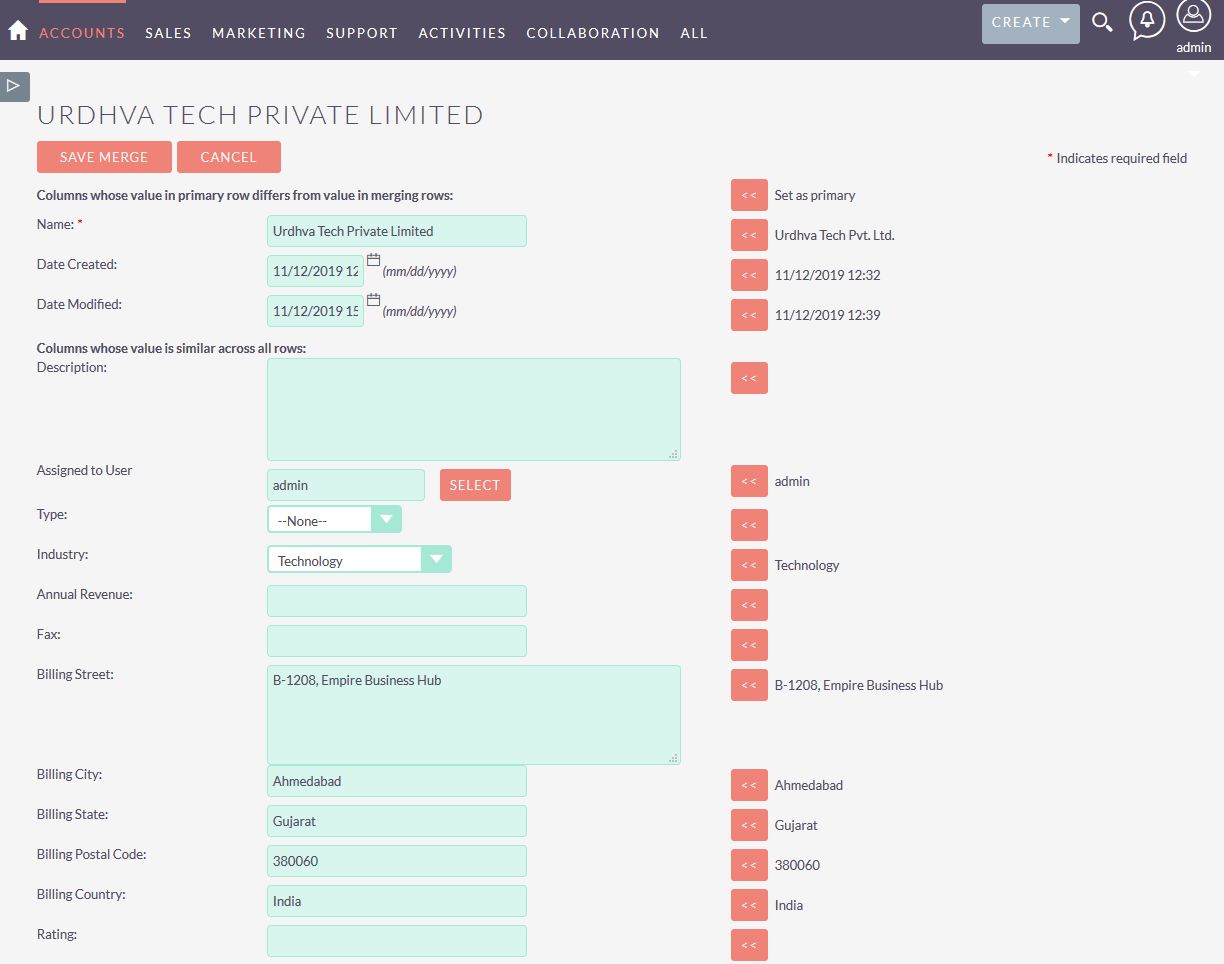1224x964 pixels.
Task: Copy Billing Country India to primary
Action: pos(749,905)
